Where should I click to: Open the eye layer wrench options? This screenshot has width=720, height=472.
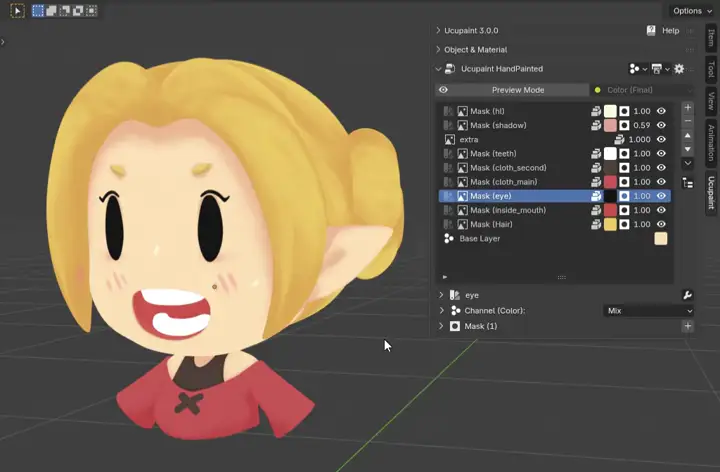(x=687, y=295)
